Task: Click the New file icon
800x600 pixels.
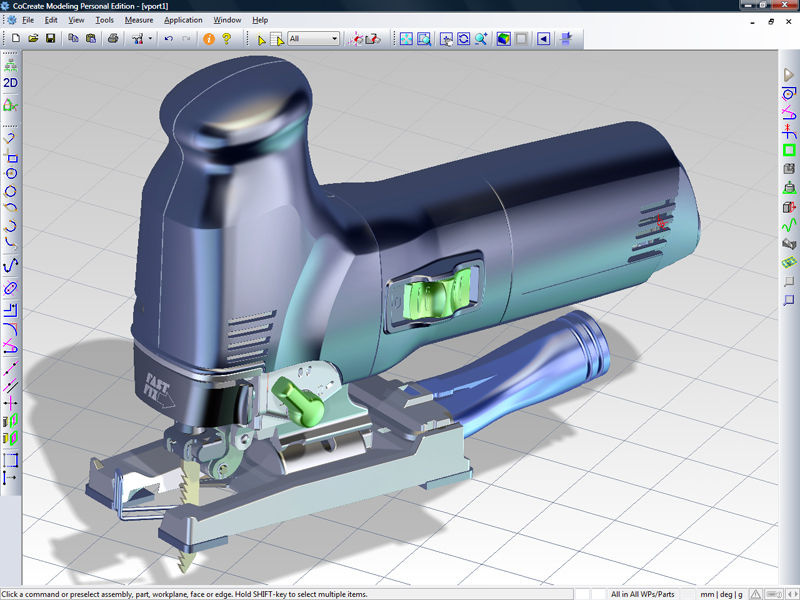Action: click(x=16, y=39)
